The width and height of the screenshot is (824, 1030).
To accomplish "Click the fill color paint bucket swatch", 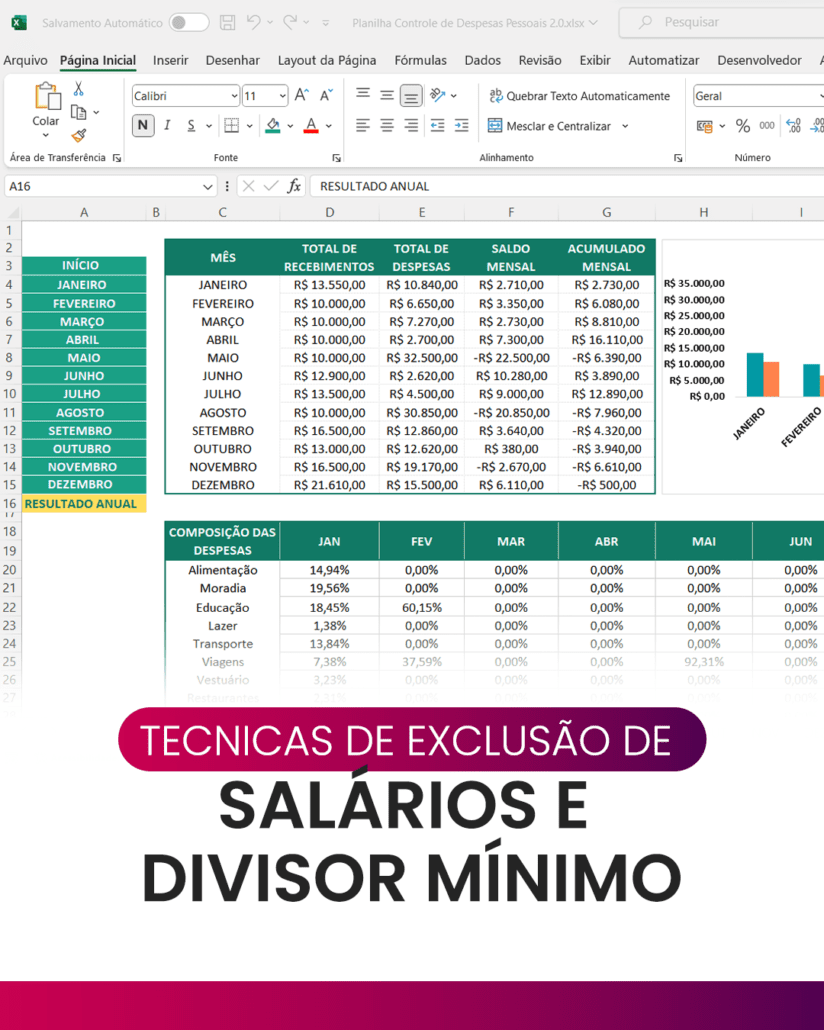I will (x=272, y=126).
